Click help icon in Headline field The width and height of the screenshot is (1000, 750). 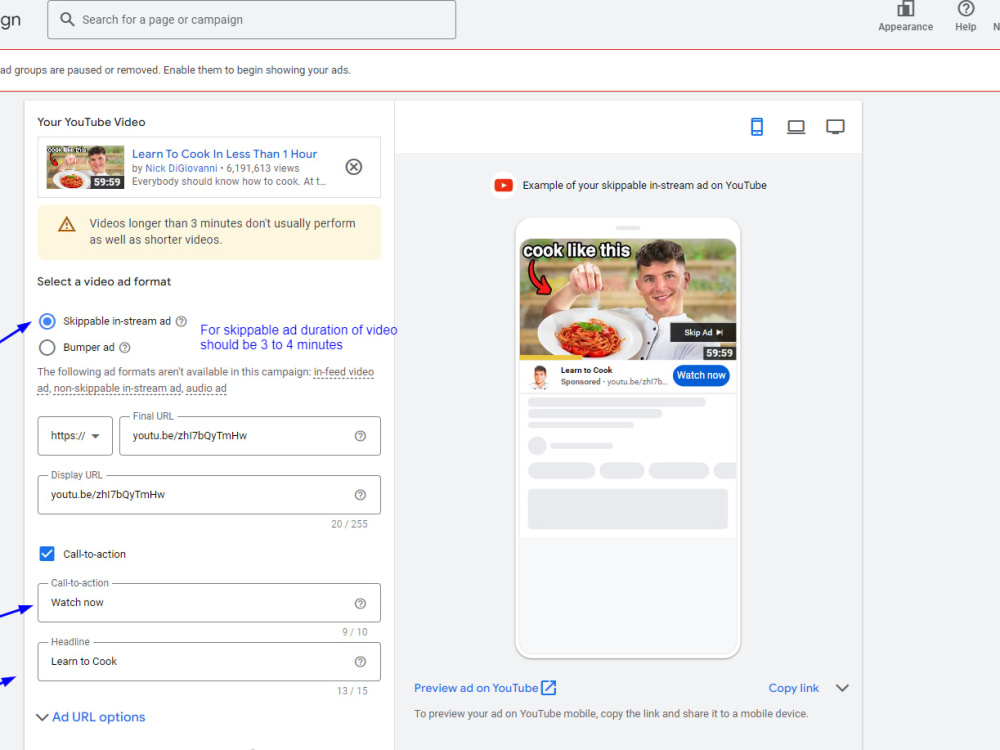(x=360, y=662)
